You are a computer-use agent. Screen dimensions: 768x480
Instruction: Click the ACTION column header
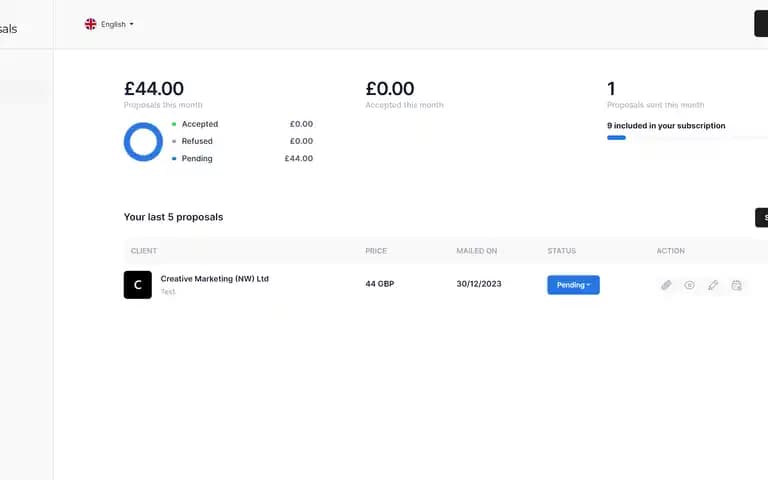(x=671, y=251)
